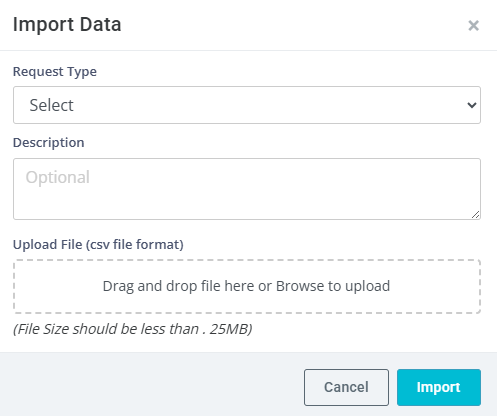497x416 pixels.
Task: Click the 'Description' field label
Action: (49, 143)
